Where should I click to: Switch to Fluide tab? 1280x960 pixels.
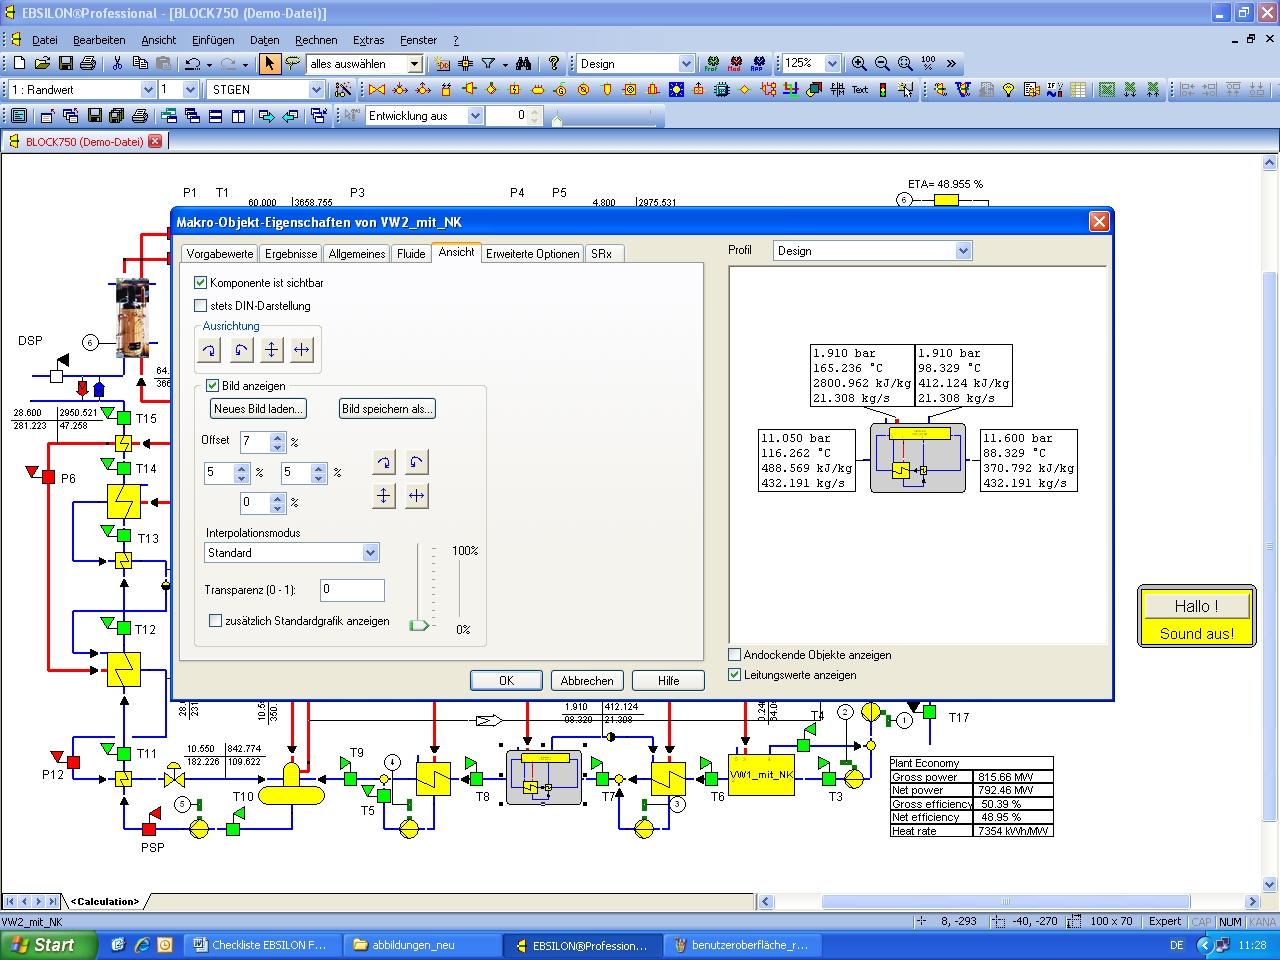411,254
